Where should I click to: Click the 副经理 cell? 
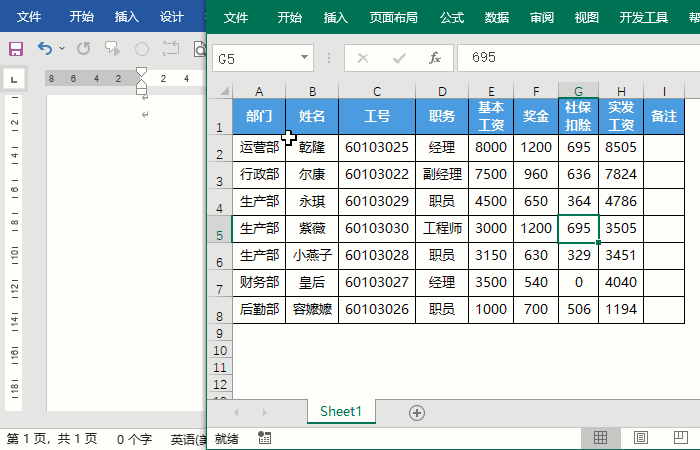pyautogui.click(x=442, y=175)
